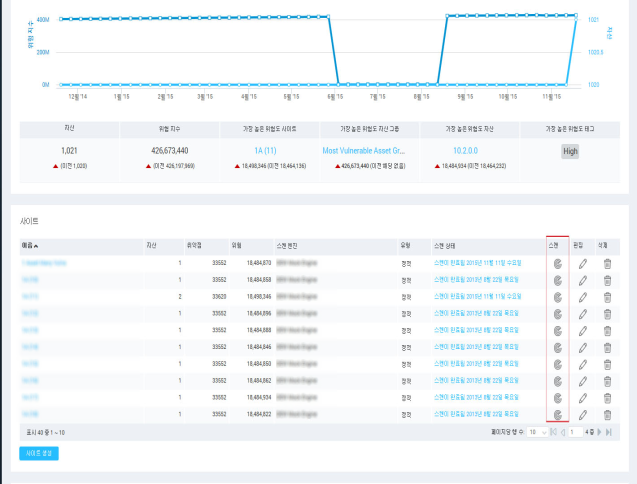This screenshot has height=484, width=637.
Task: Delete the site with risk 18,484,846
Action: tap(607, 347)
